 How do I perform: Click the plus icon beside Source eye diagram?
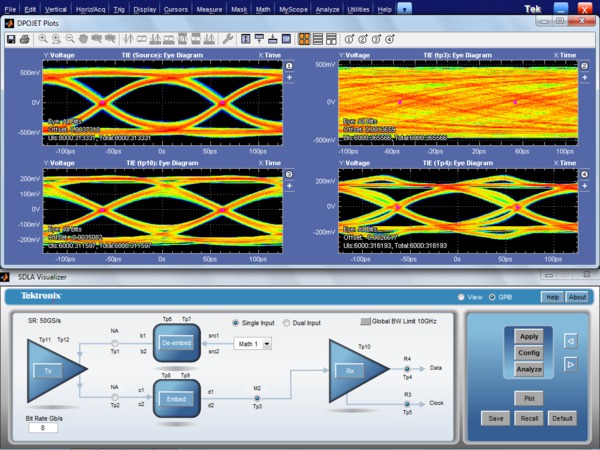click(289, 77)
